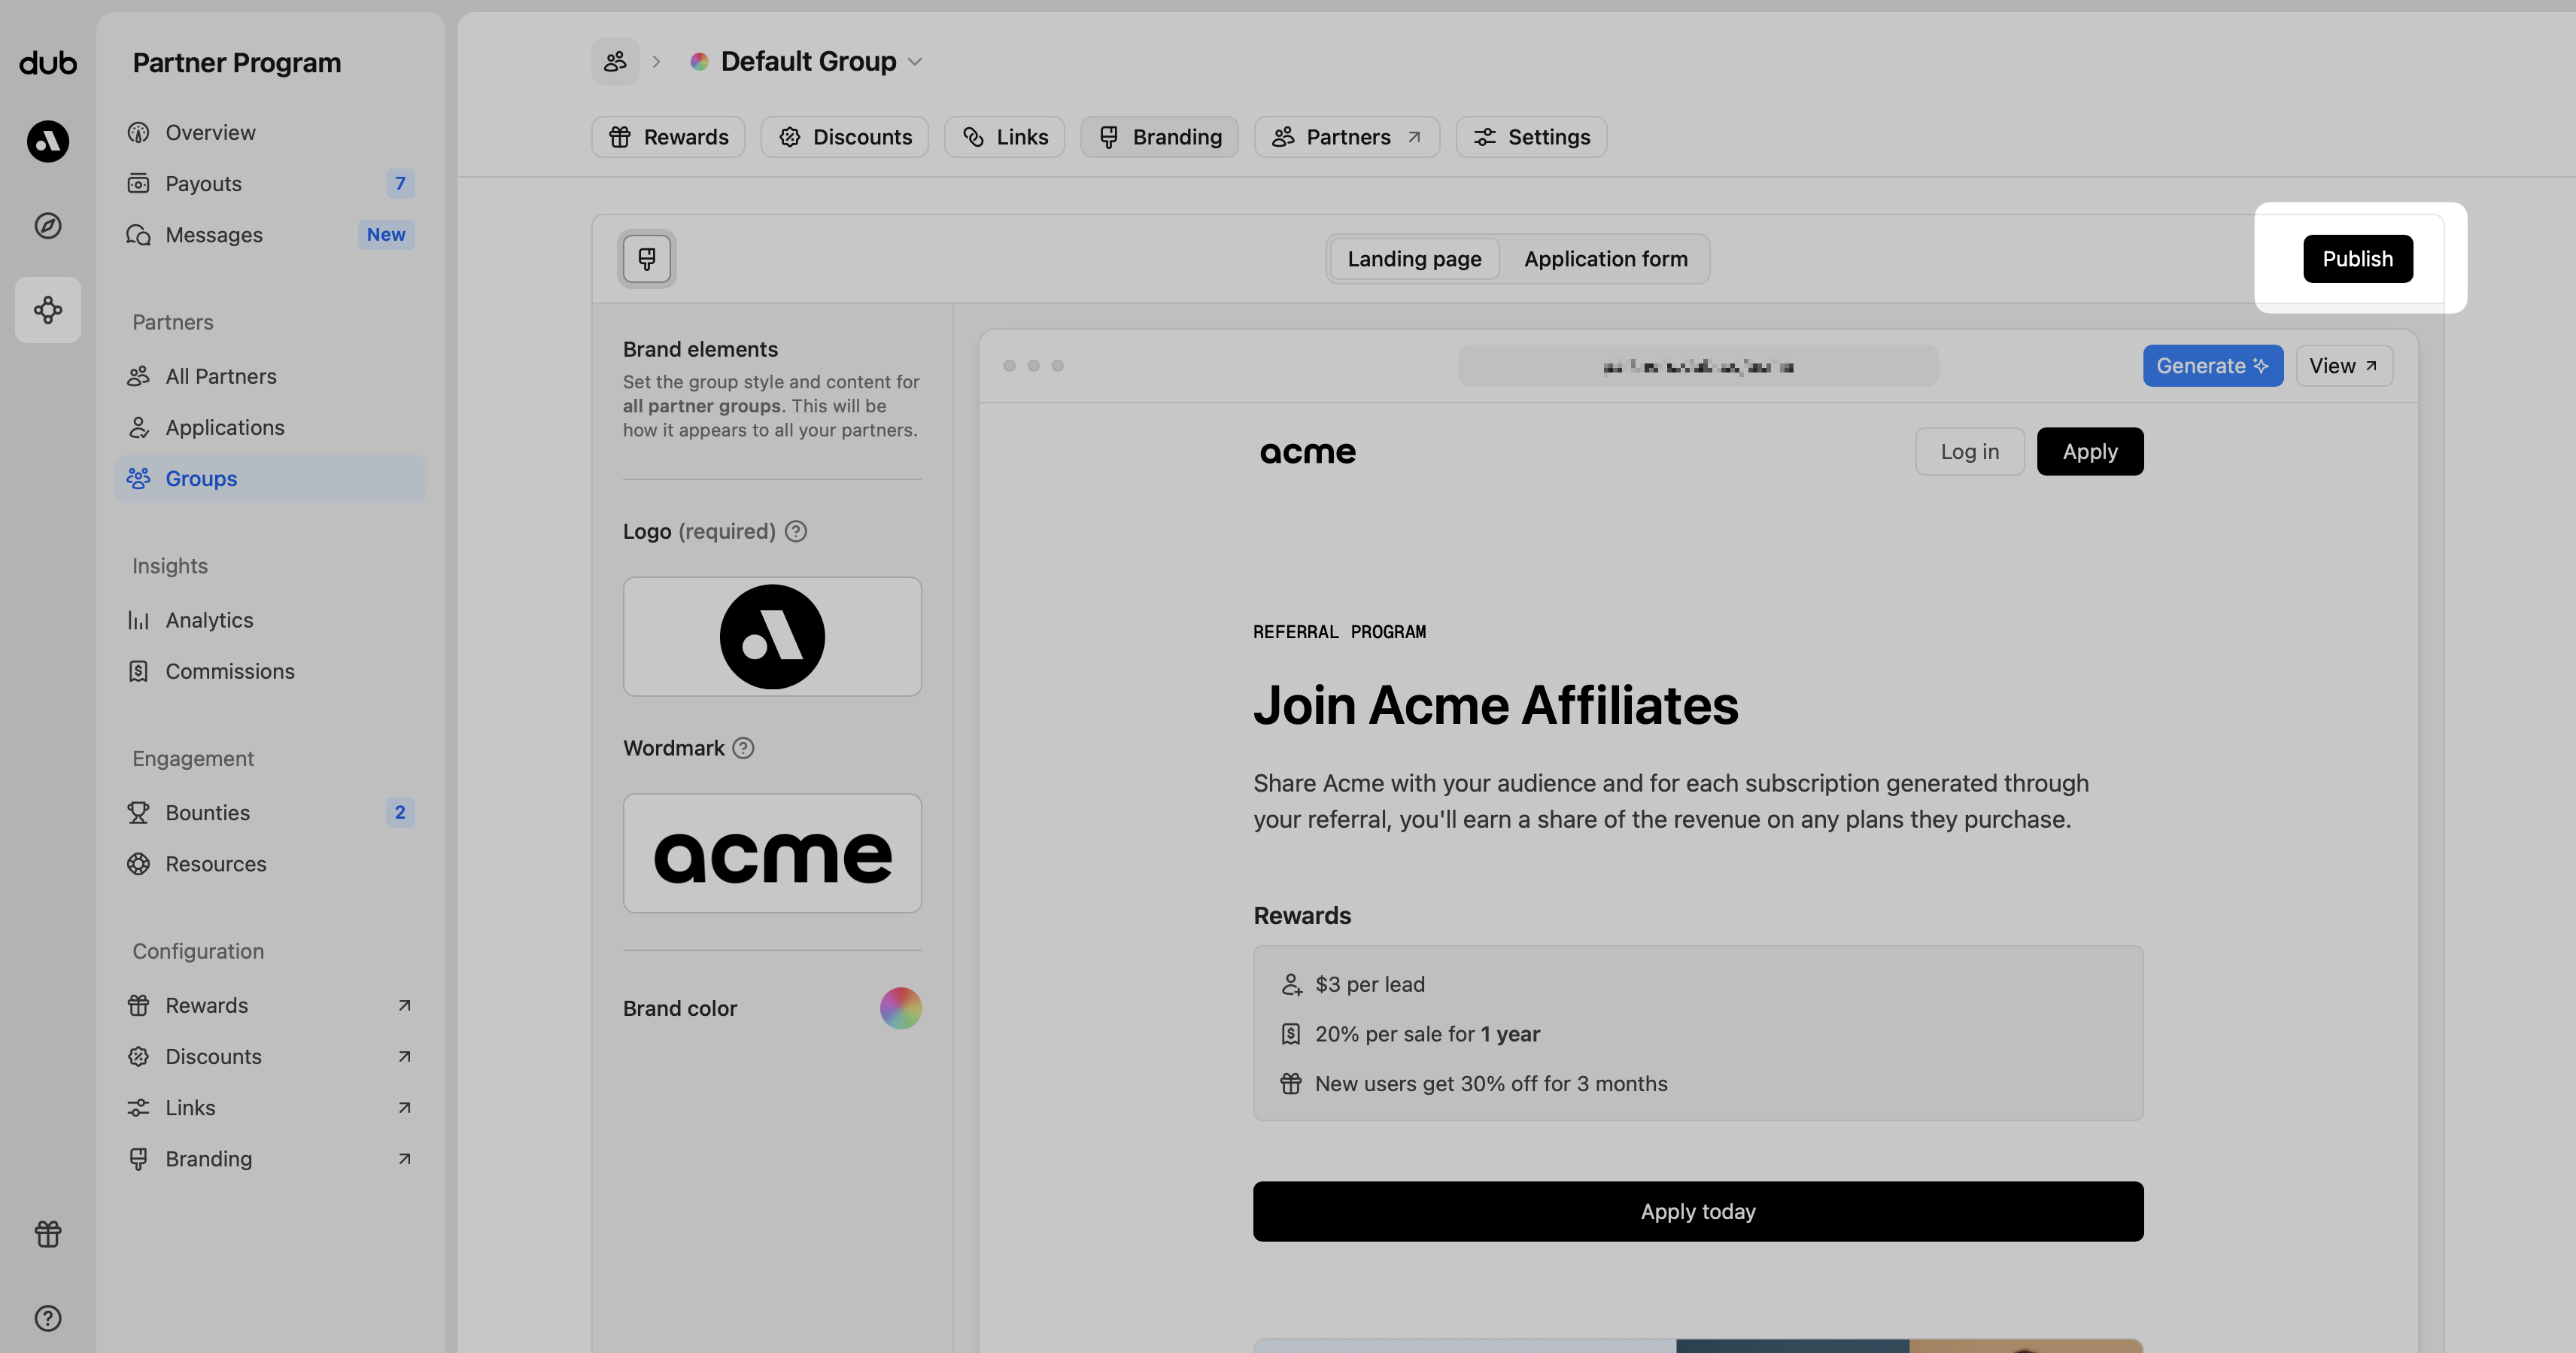Open the Acme workspace avatar
The image size is (2576, 1353).
tap(47, 141)
